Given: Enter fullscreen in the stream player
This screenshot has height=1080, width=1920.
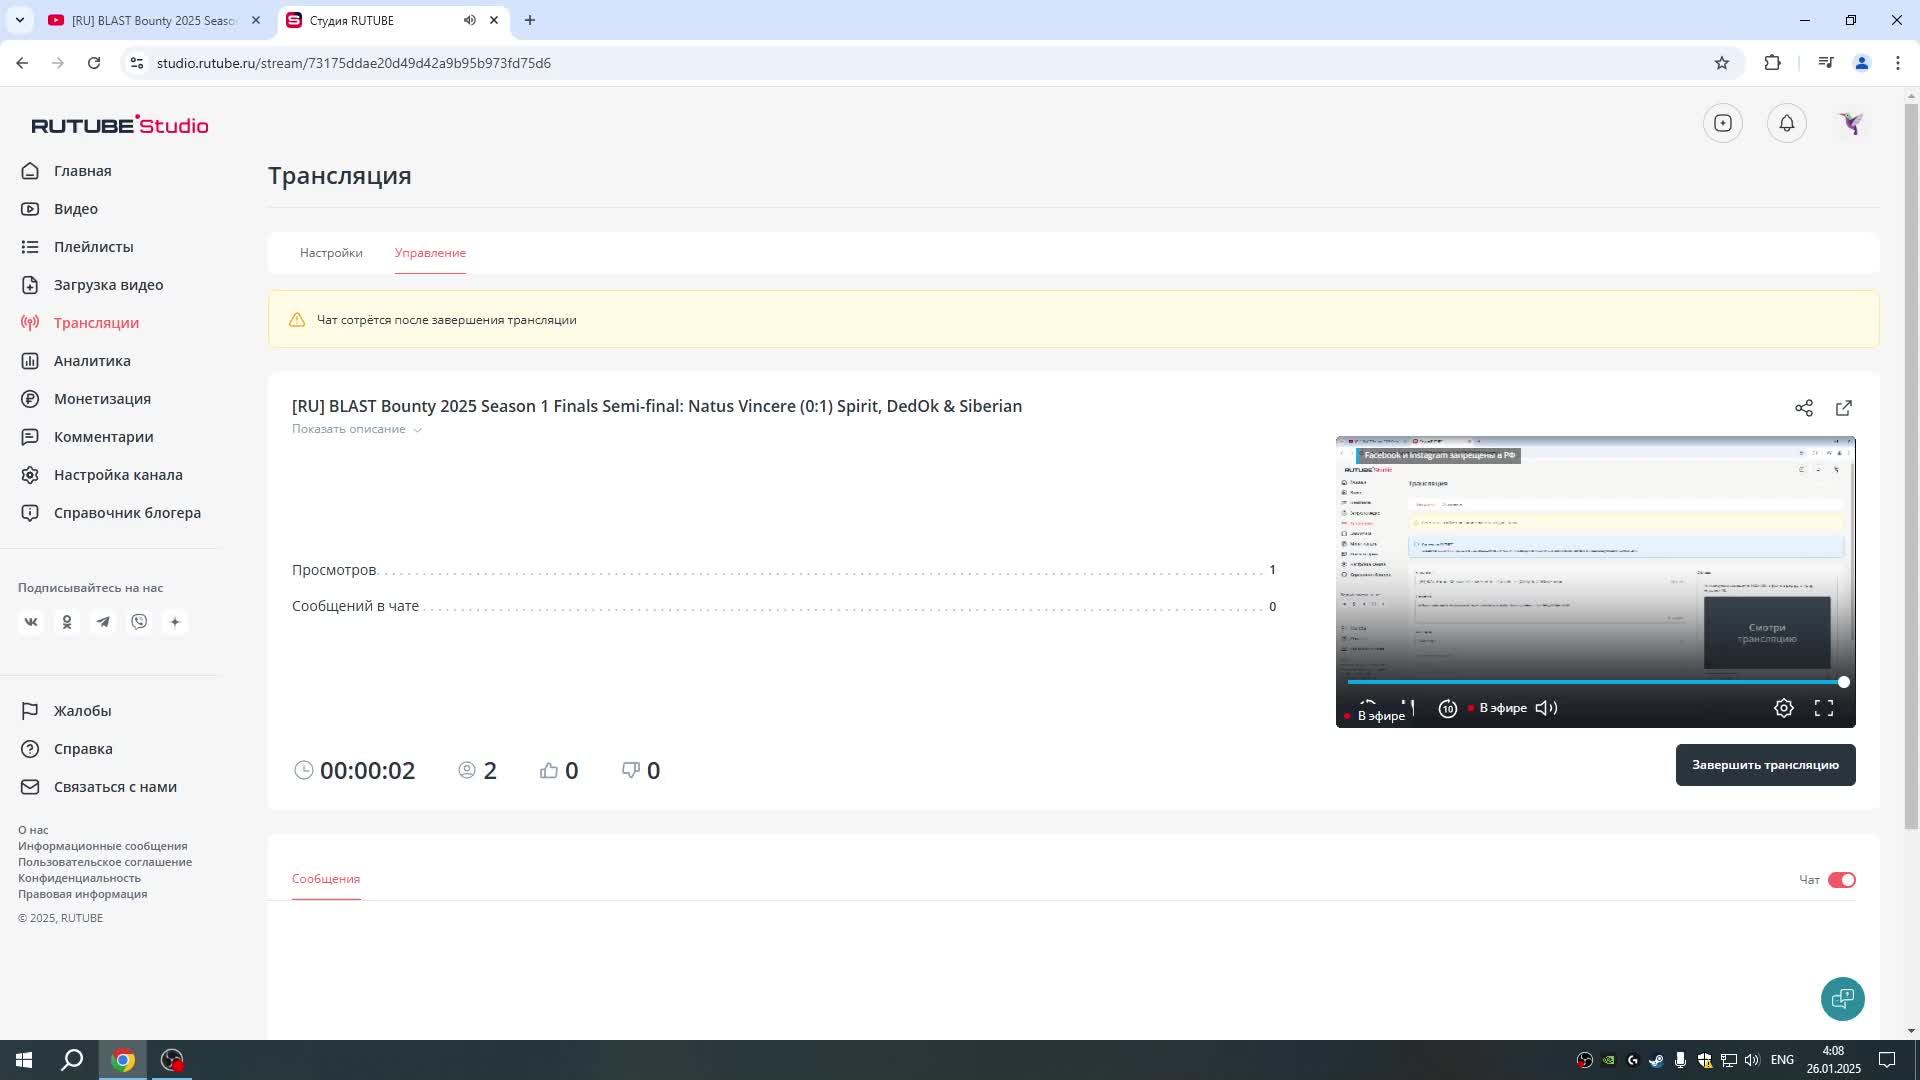Looking at the screenshot, I should click(1824, 708).
